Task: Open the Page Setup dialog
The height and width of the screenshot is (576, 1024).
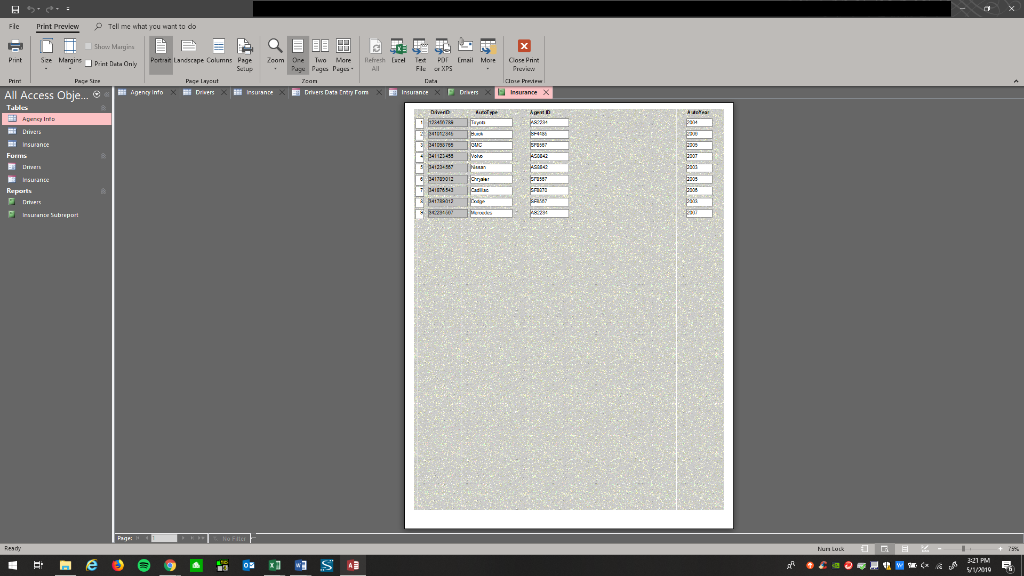Action: coord(244,55)
